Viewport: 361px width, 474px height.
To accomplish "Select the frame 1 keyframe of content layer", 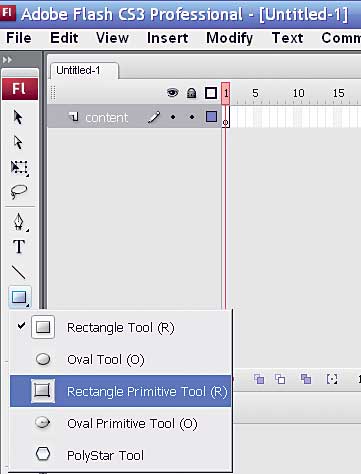I will click(x=226, y=117).
